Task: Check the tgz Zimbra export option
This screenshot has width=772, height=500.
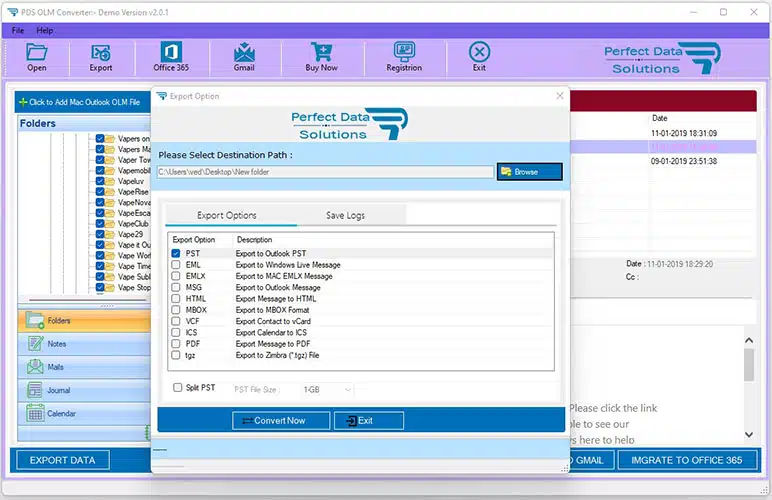Action: pos(176,355)
